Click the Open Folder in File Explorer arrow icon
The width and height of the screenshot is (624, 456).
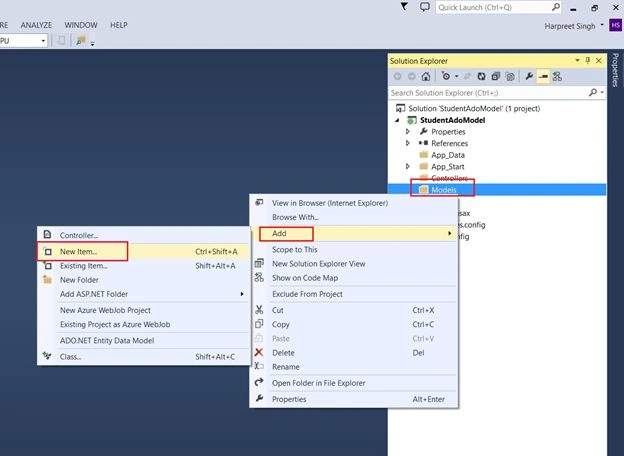pos(259,382)
